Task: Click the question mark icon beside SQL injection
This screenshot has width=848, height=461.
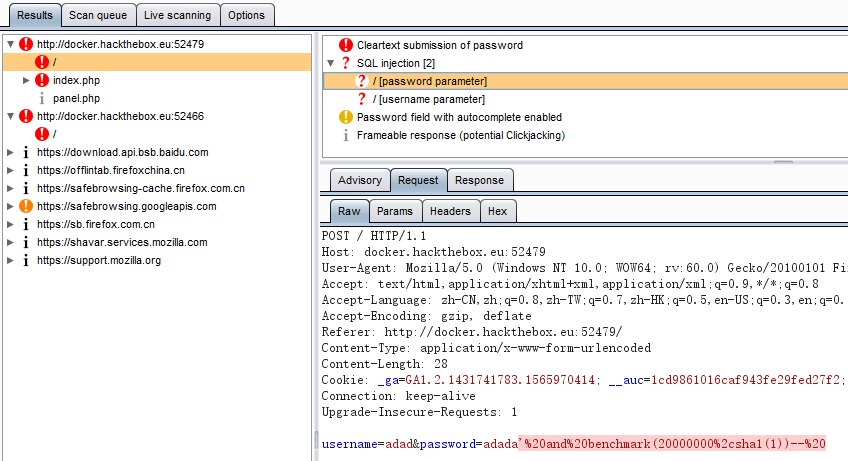Action: [346, 63]
